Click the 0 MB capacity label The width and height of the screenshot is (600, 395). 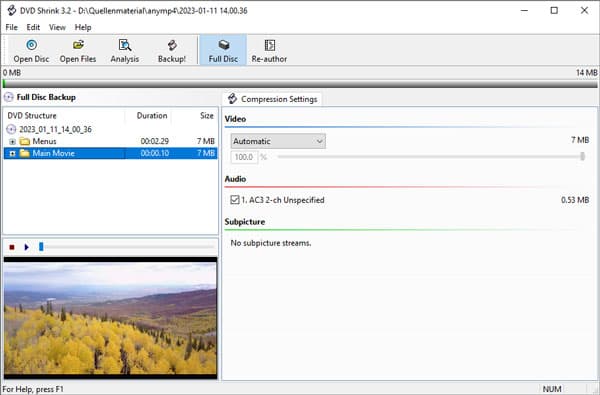tap(12, 72)
